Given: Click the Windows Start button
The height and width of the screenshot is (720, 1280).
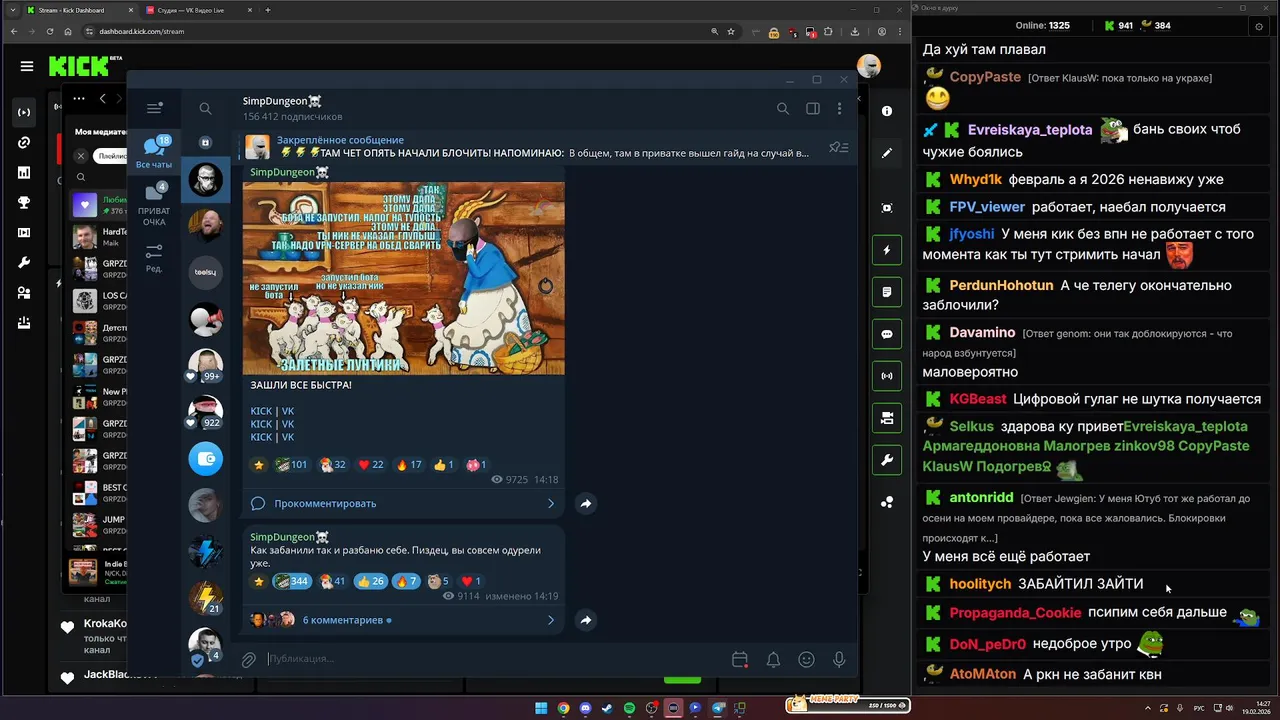Looking at the screenshot, I should click(541, 708).
